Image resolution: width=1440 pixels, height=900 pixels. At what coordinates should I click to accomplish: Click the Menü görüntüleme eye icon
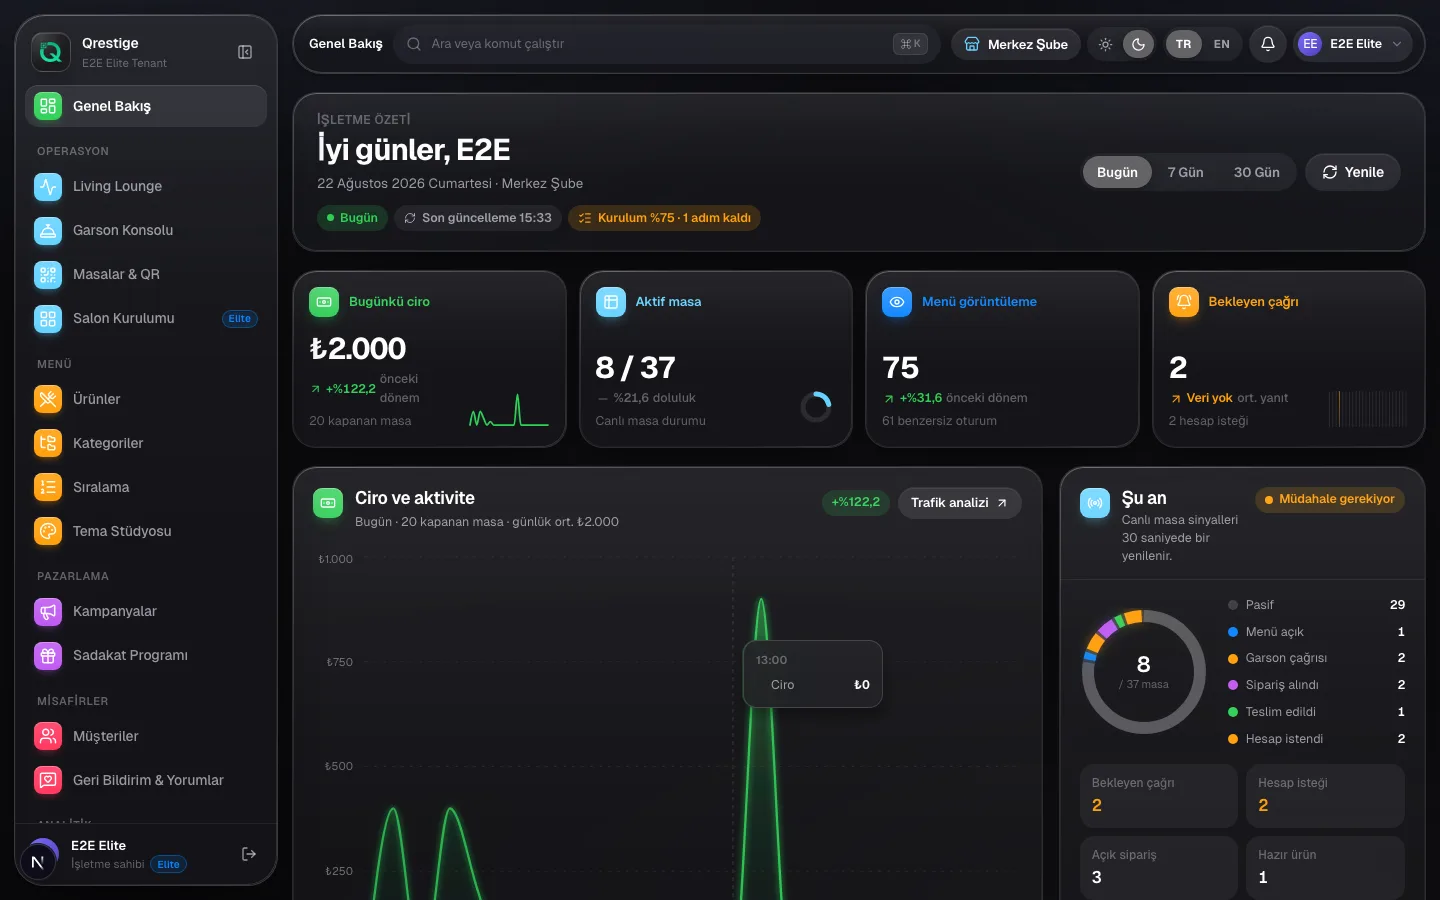[897, 302]
